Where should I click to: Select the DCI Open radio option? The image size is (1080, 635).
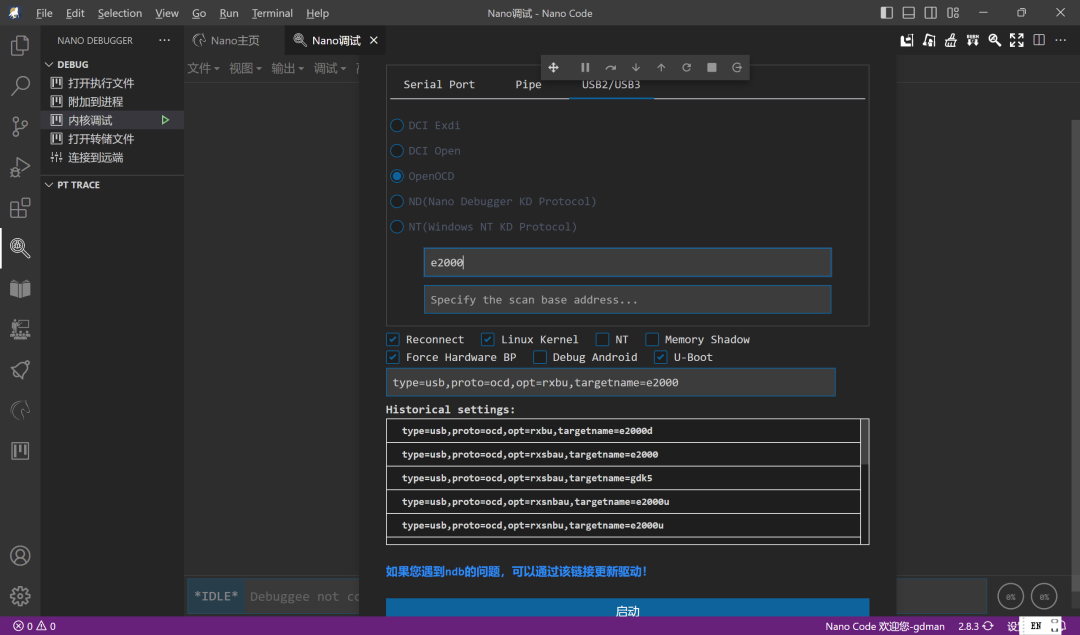[x=397, y=151]
